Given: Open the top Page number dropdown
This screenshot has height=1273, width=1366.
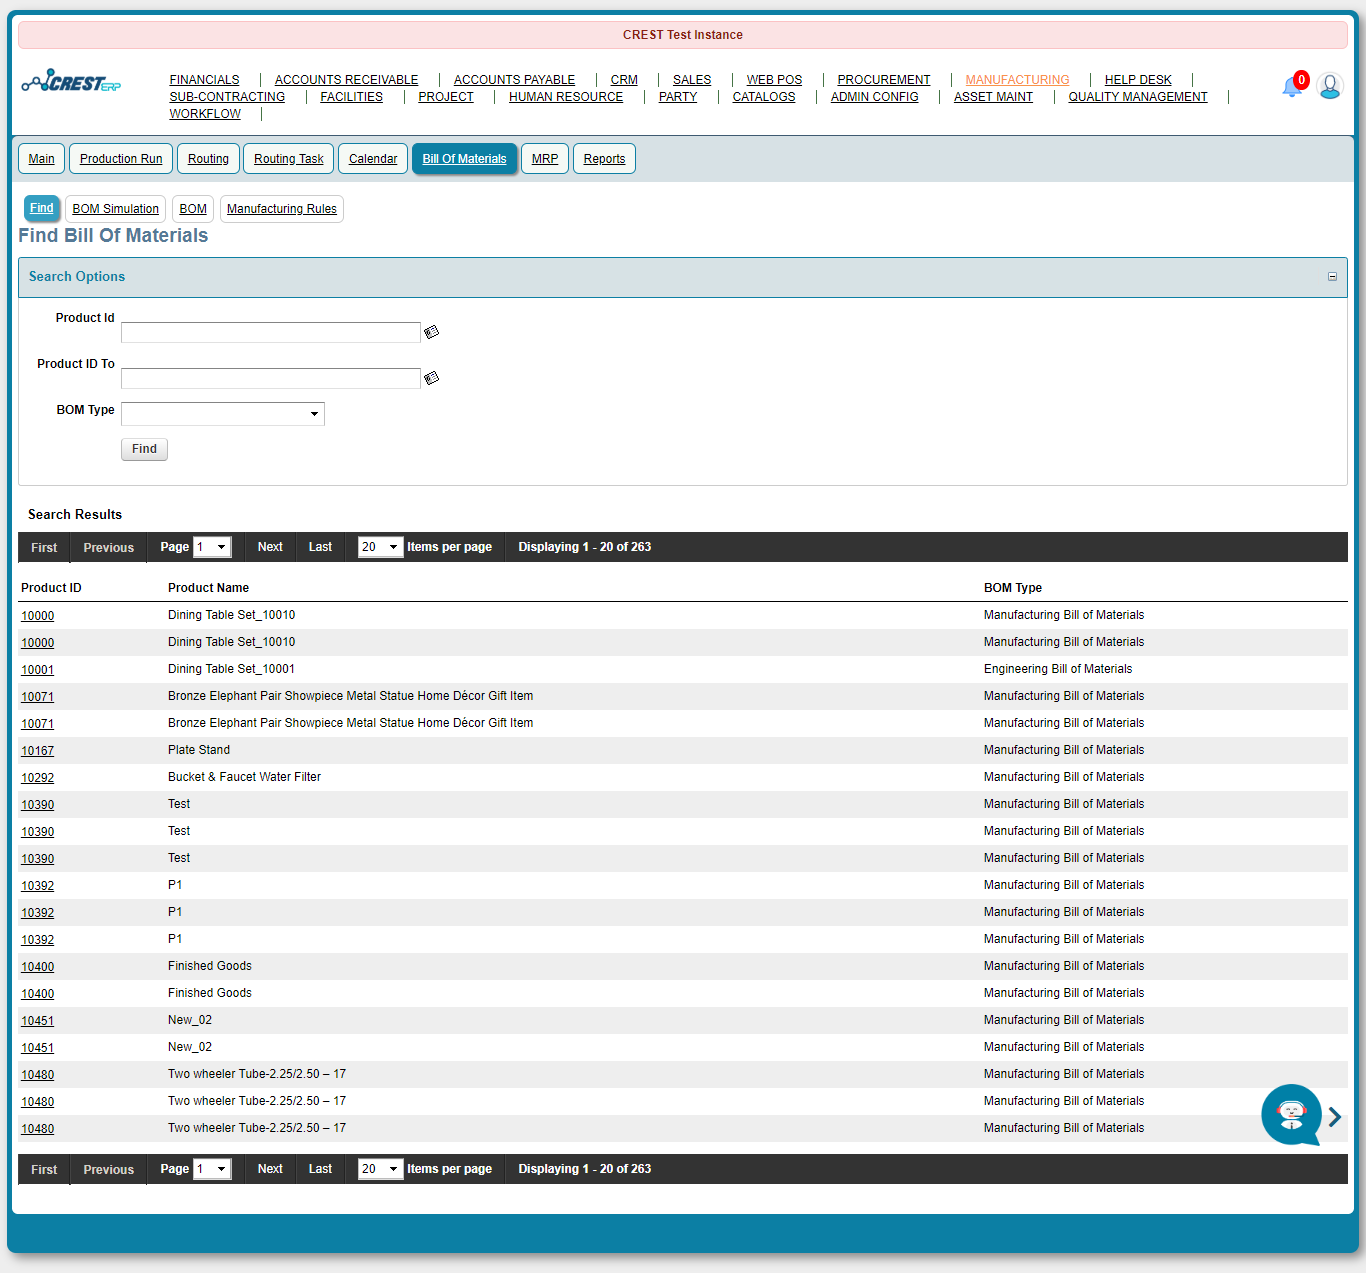Looking at the screenshot, I should pos(212,547).
